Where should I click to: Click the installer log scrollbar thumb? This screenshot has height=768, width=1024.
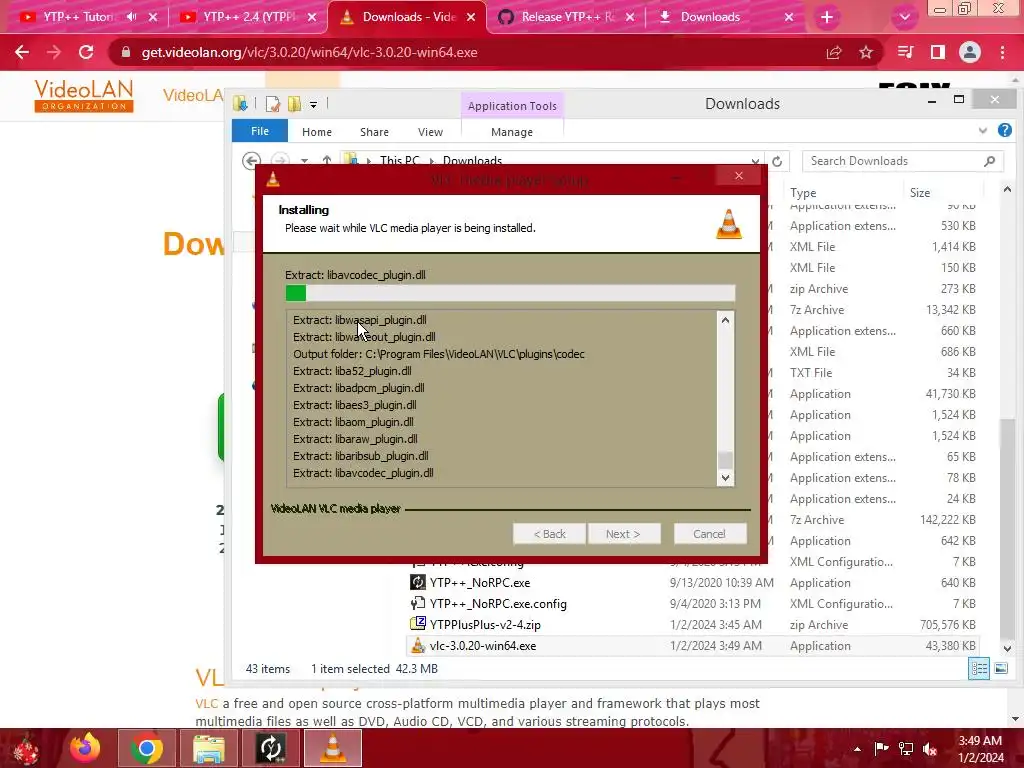[725, 460]
